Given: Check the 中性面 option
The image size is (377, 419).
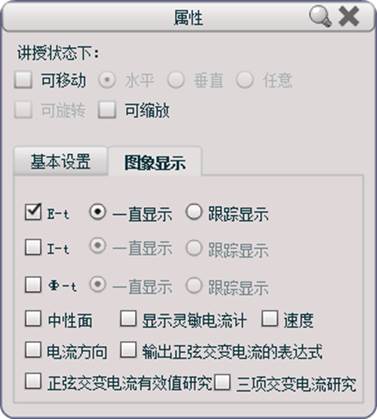Looking at the screenshot, I should point(33,319).
